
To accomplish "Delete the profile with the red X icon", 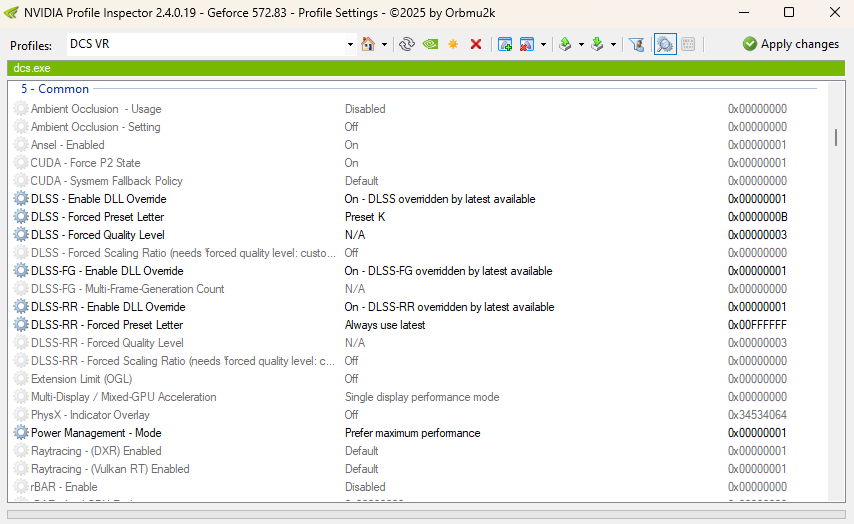I will (476, 44).
